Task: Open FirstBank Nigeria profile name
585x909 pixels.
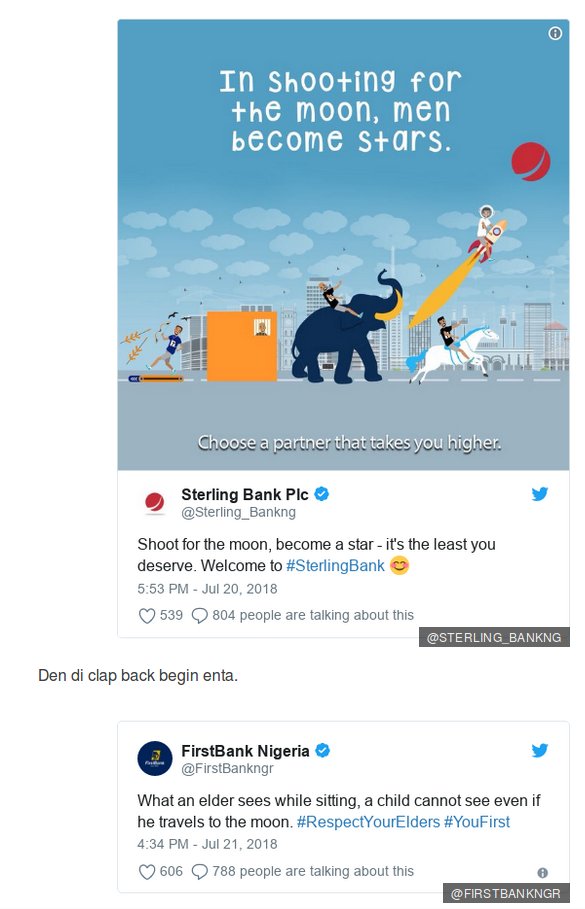Action: click(x=245, y=751)
